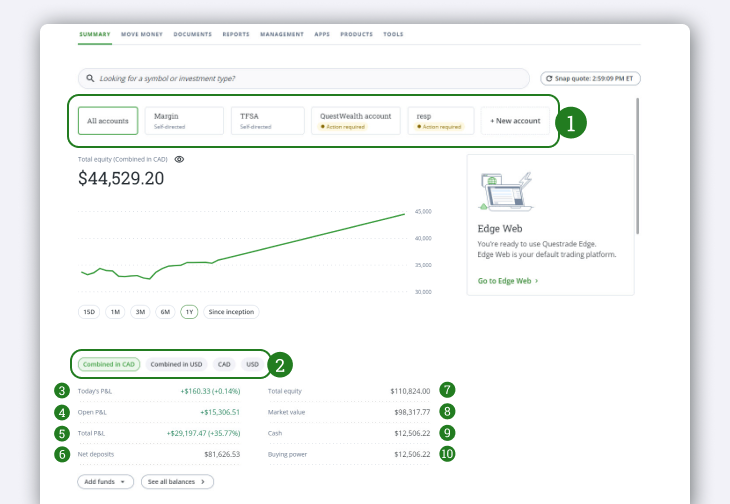Image resolution: width=730 pixels, height=504 pixels.
Task: Refresh the snap quote
Action: (x=590, y=79)
